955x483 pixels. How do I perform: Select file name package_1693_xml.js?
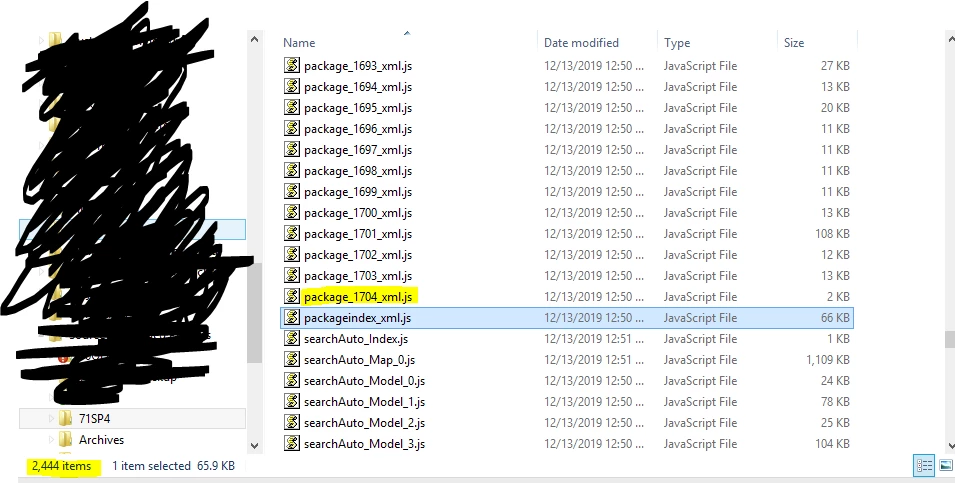[x=358, y=66]
